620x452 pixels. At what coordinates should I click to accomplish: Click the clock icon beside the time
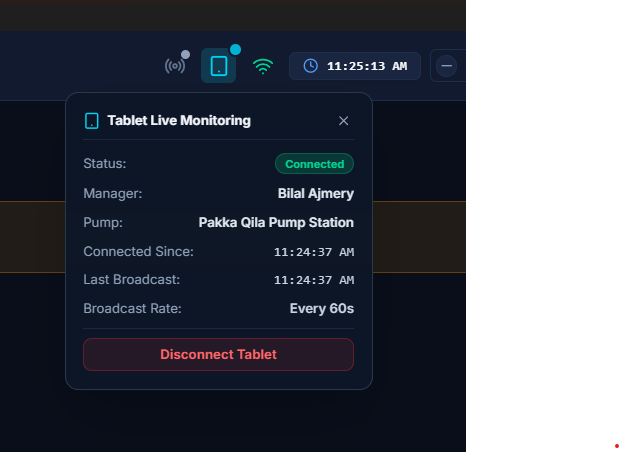coord(310,66)
